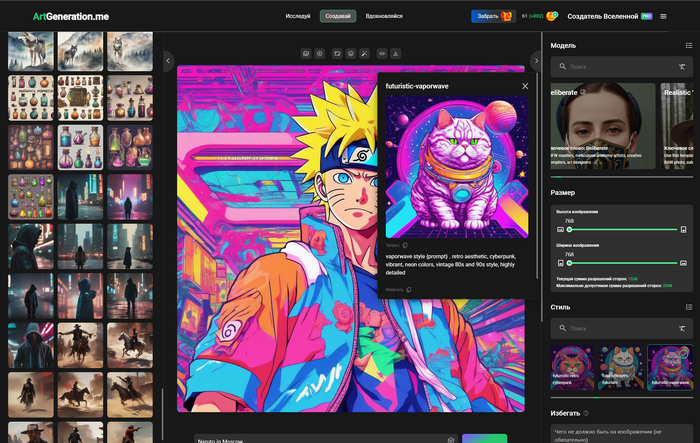Toggle list view for Стиль section
This screenshot has width=700, height=443.
[x=689, y=307]
